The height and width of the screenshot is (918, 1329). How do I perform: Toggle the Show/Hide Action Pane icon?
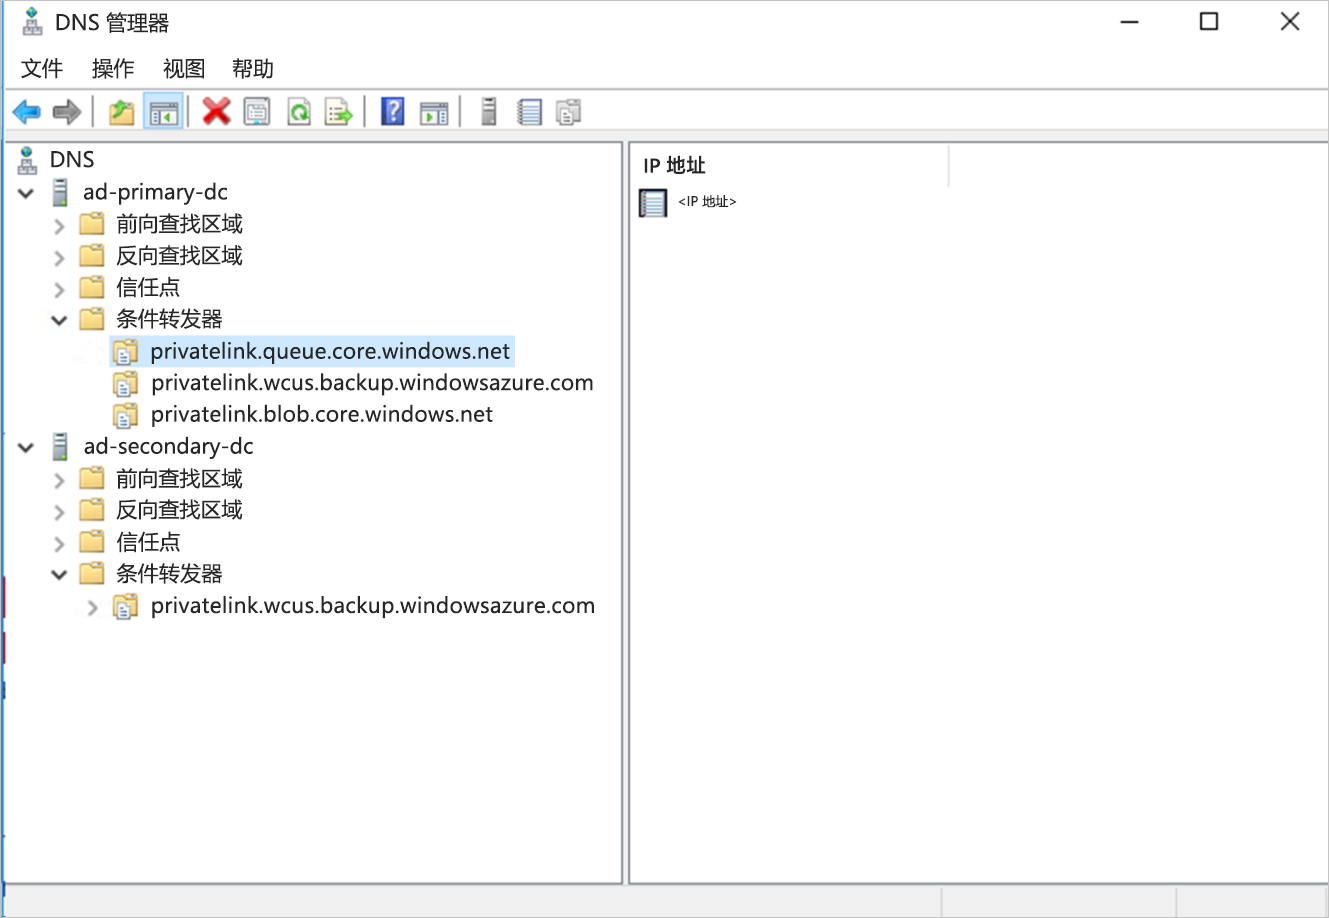coord(434,112)
